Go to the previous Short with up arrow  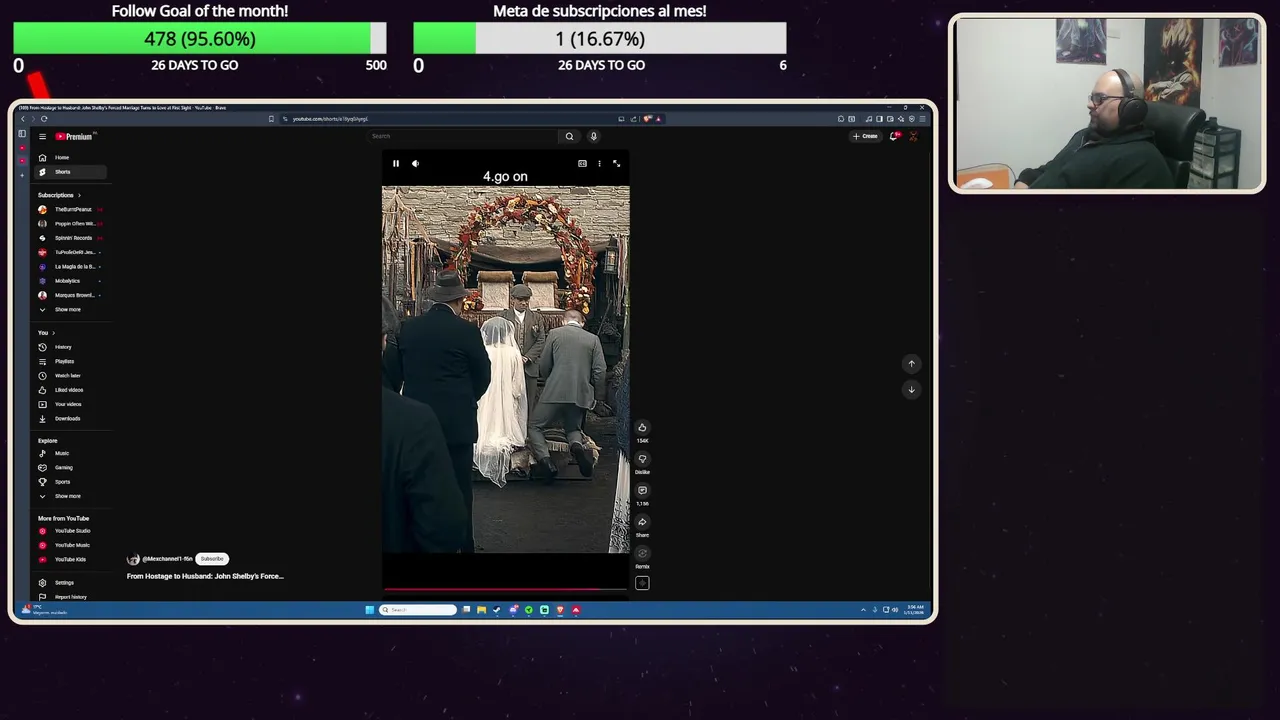[911, 364]
